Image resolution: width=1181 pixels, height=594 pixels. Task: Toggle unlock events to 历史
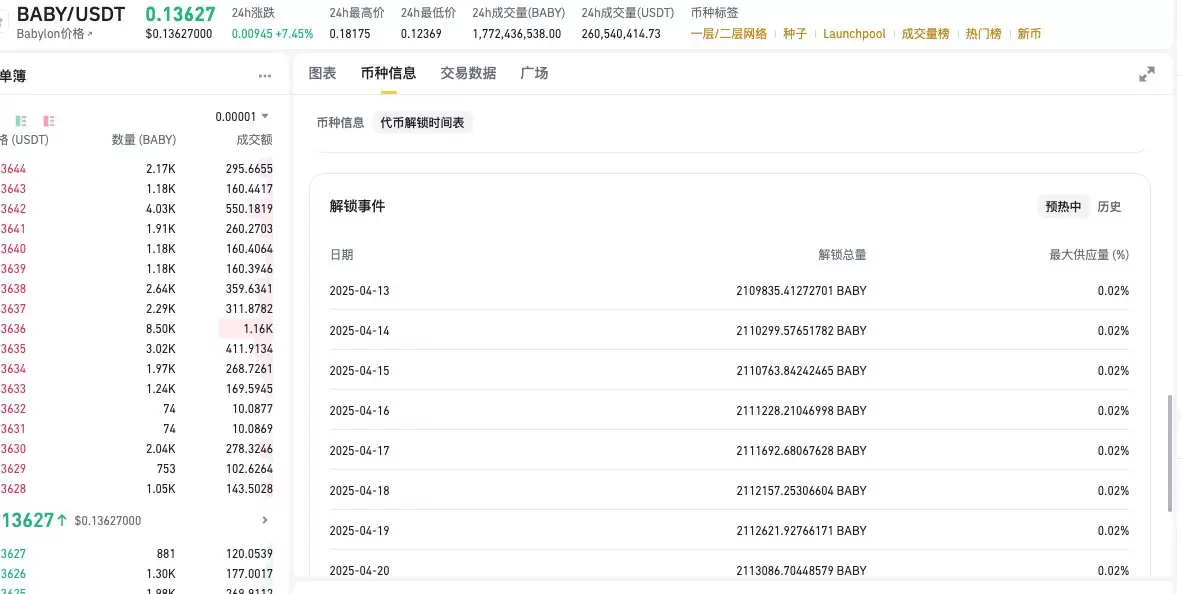click(1109, 206)
